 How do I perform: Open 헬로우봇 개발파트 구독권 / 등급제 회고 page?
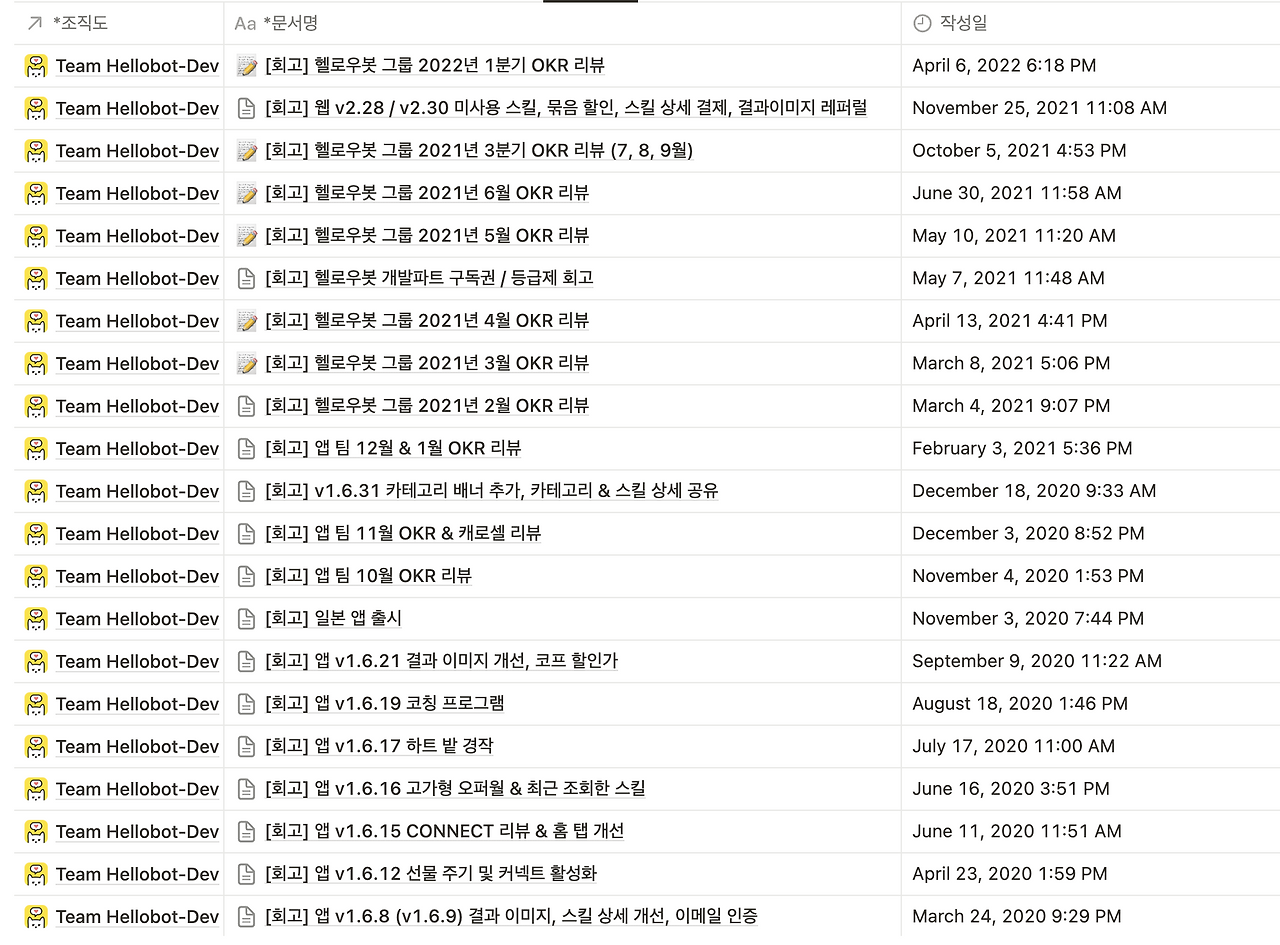[429, 278]
